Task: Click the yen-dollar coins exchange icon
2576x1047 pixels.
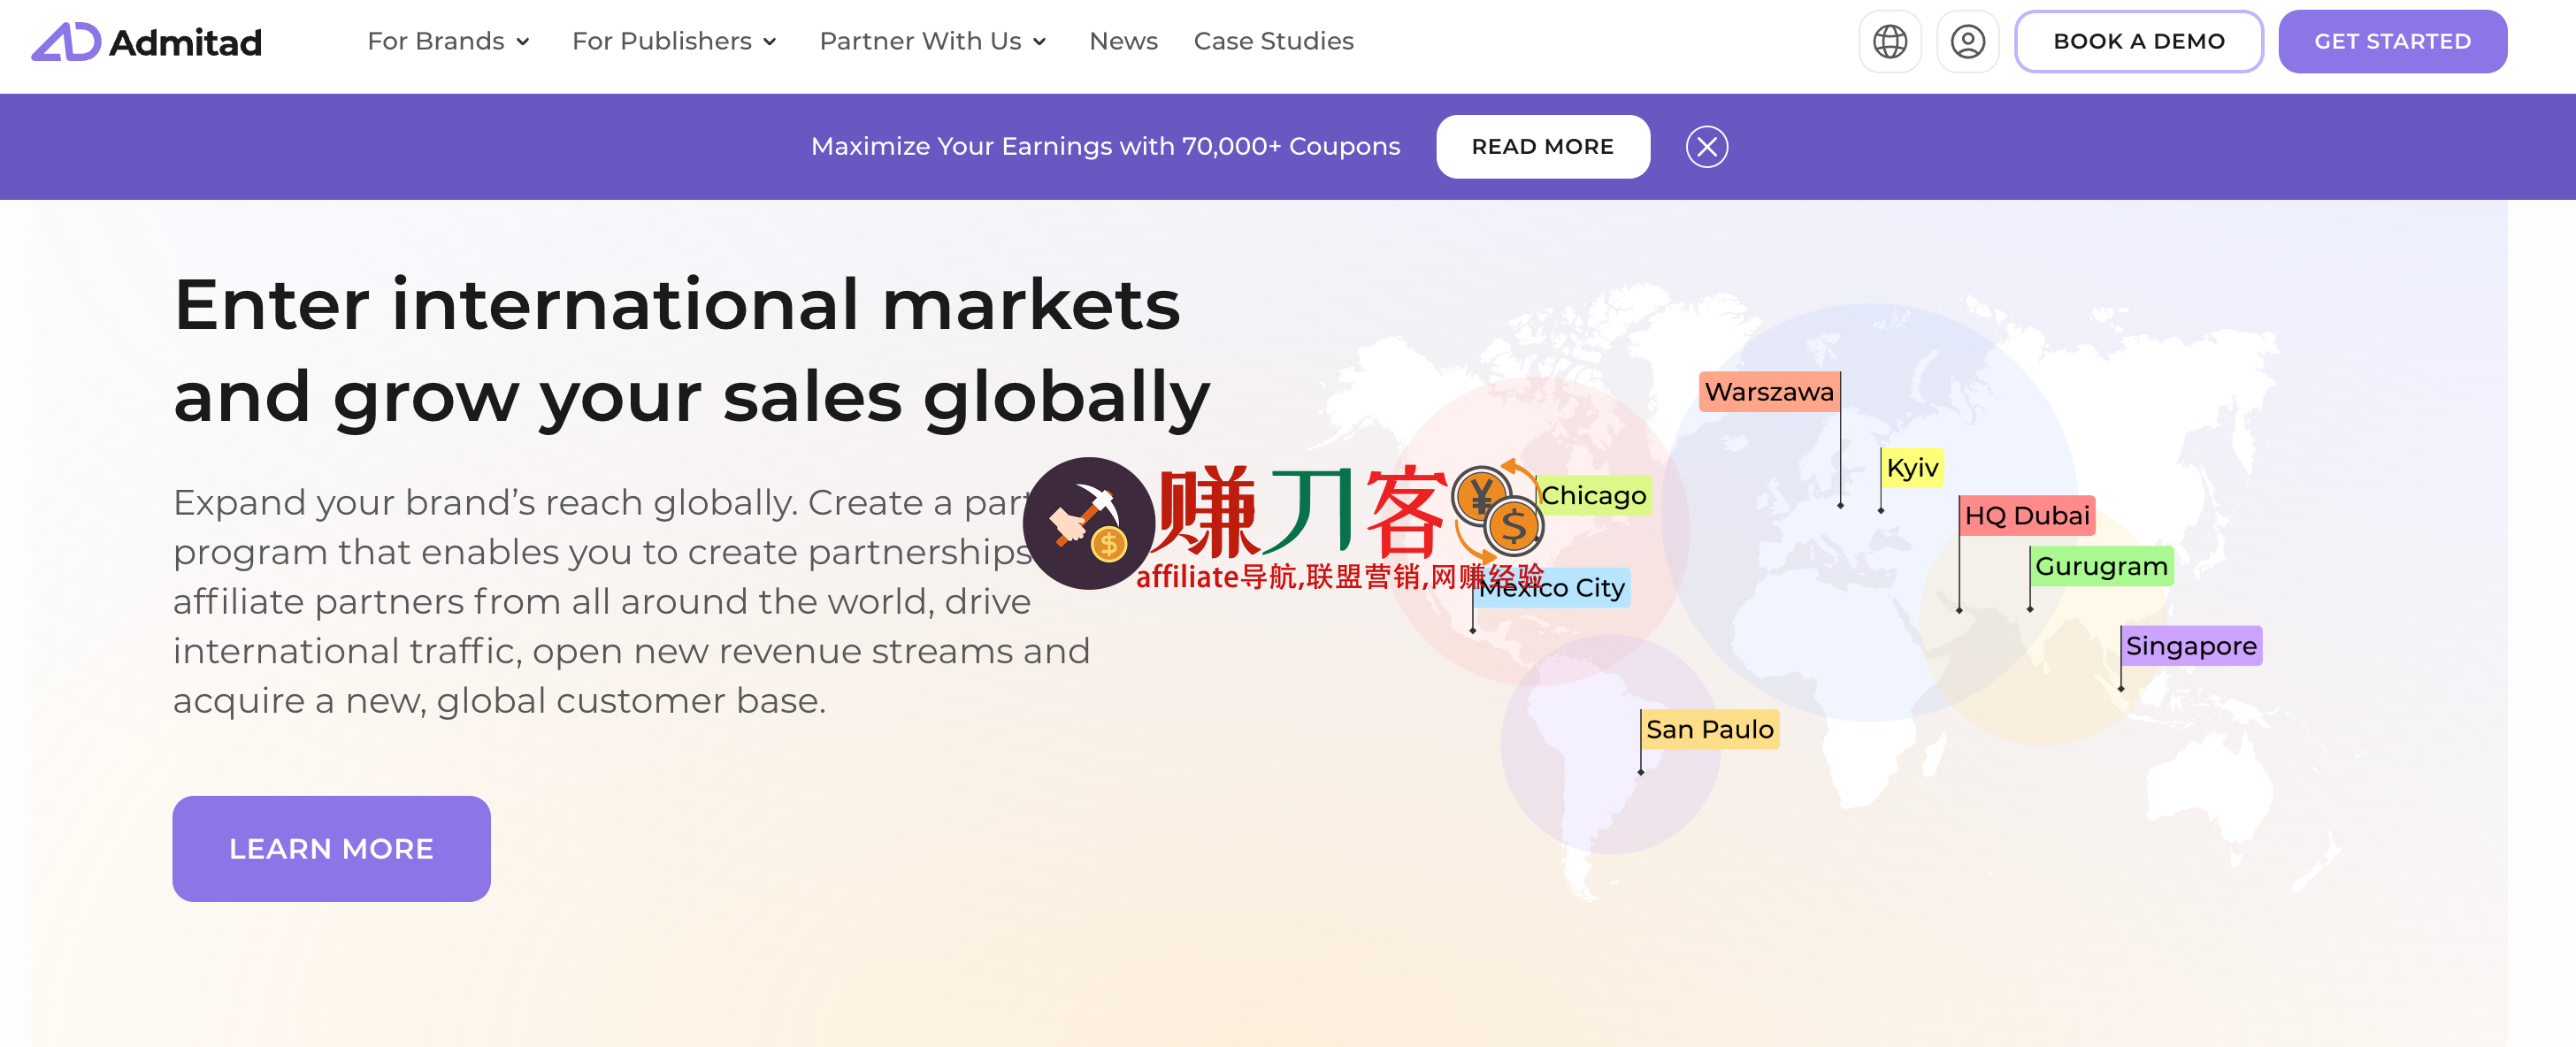Action: [1498, 510]
